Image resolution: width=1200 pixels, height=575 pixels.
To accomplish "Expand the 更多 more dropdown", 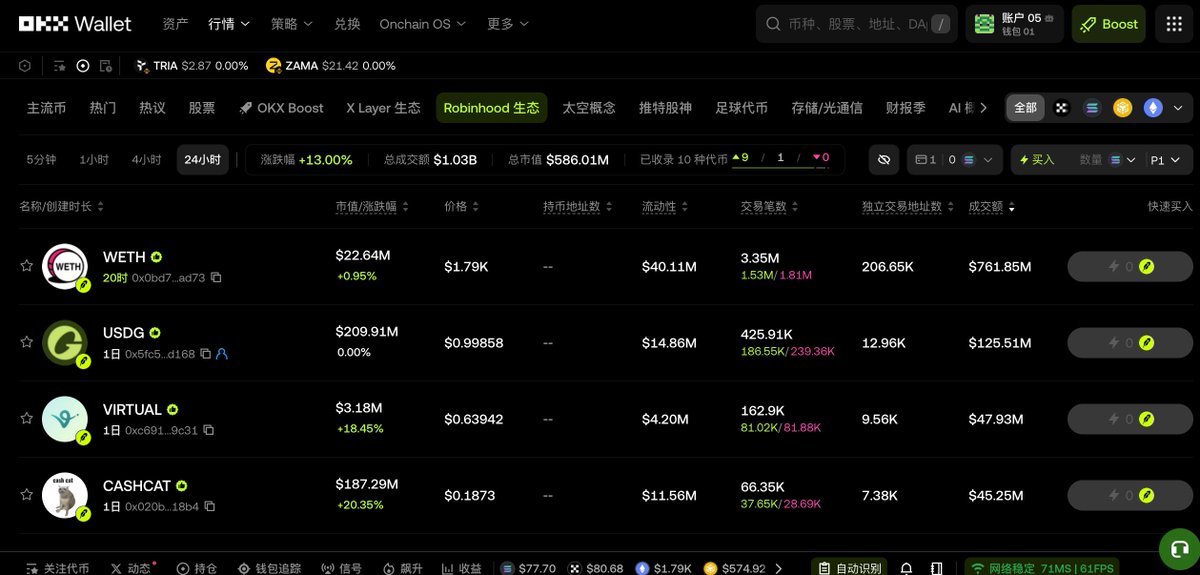I will coord(508,24).
